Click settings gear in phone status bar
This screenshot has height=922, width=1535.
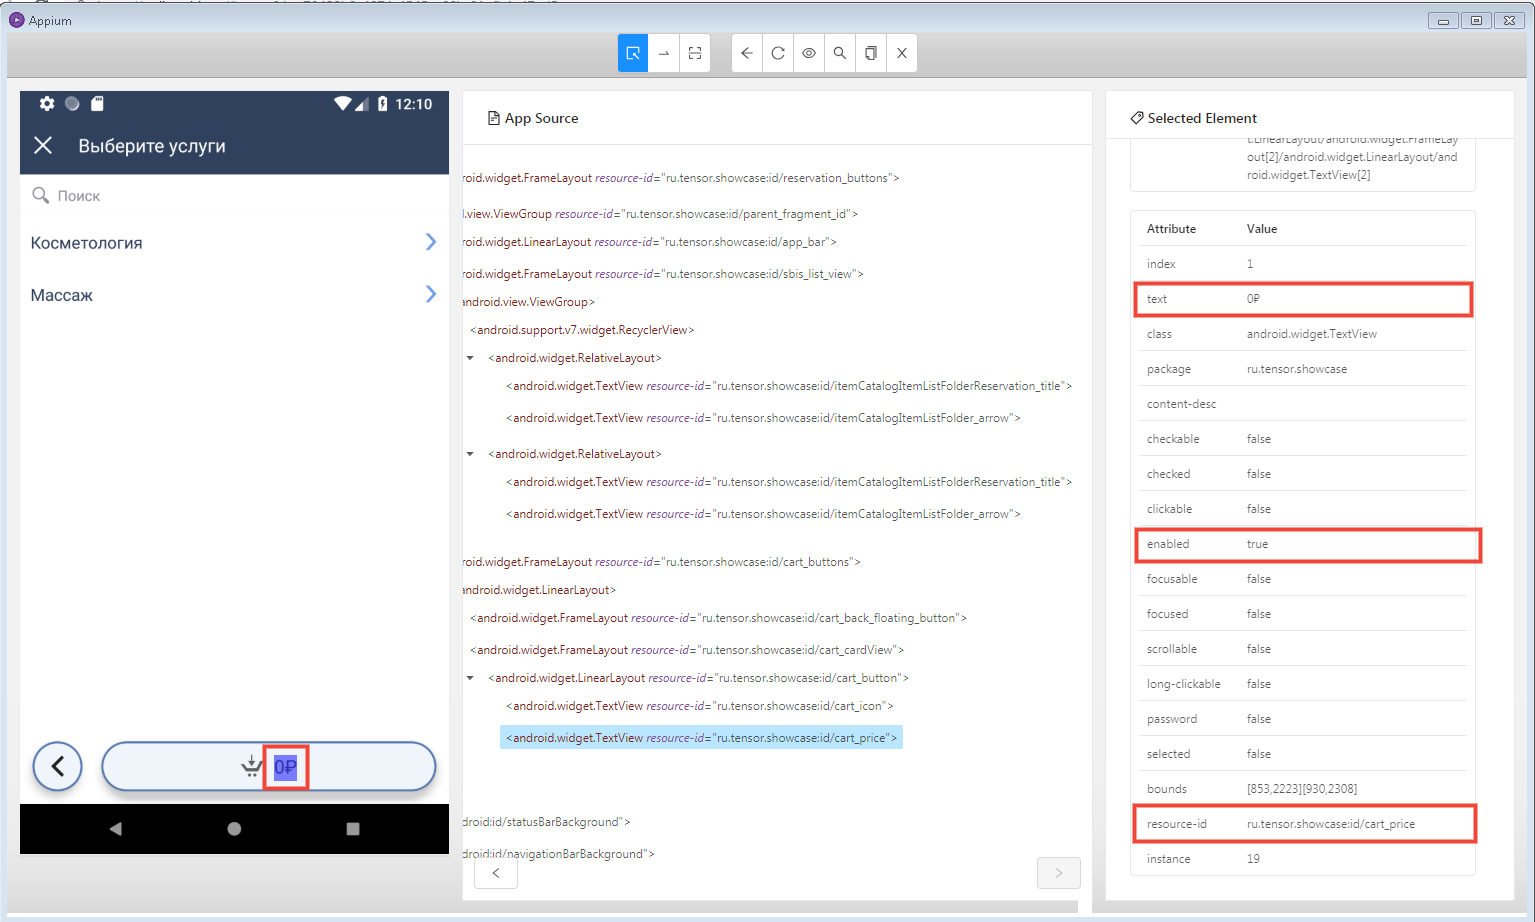[x=47, y=104]
